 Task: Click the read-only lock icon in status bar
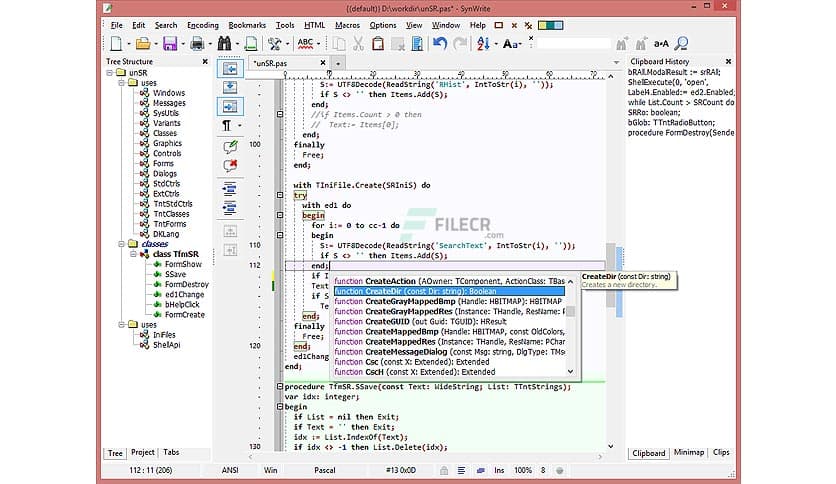[x=444, y=470]
